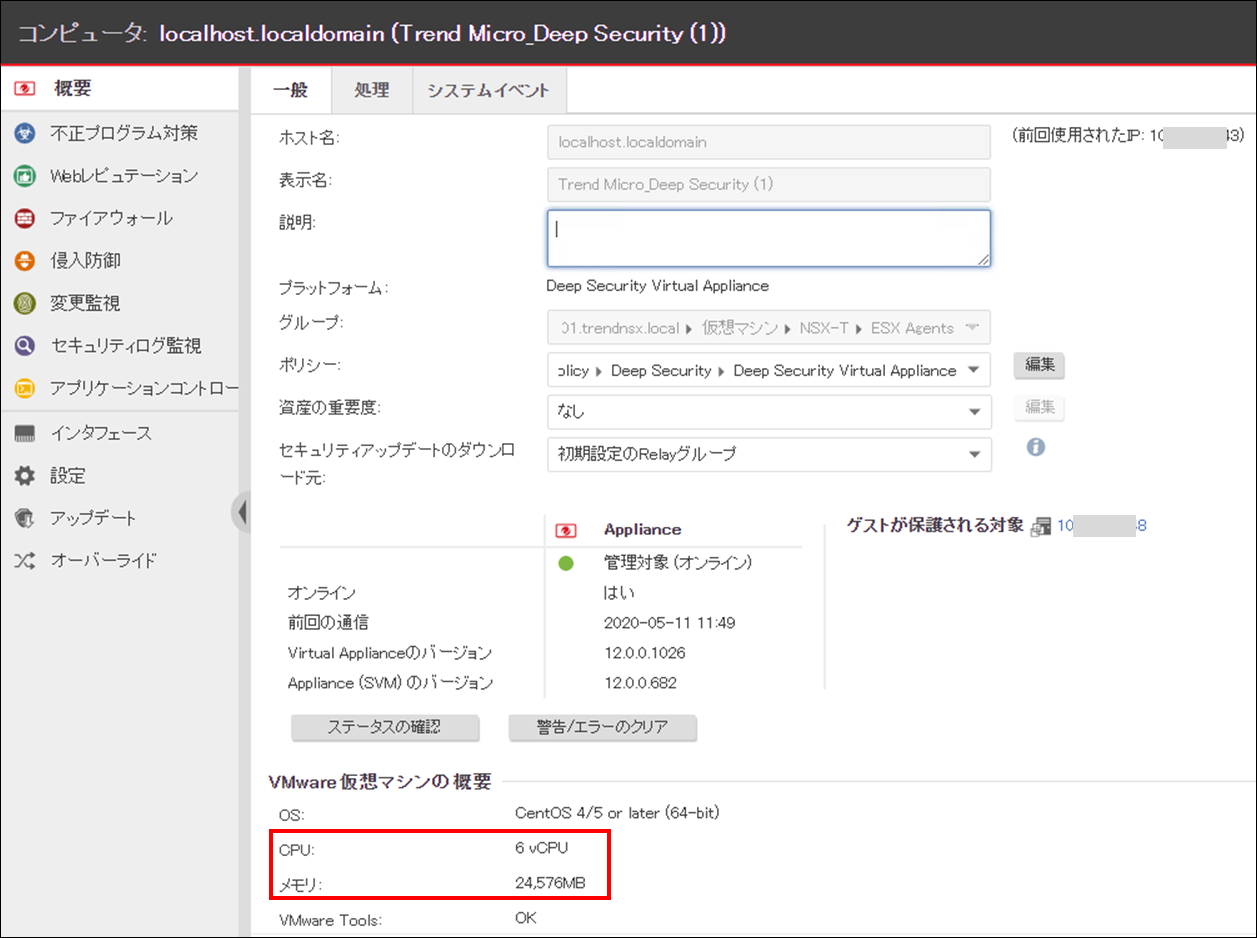Open the システムイベント tab

[489, 90]
